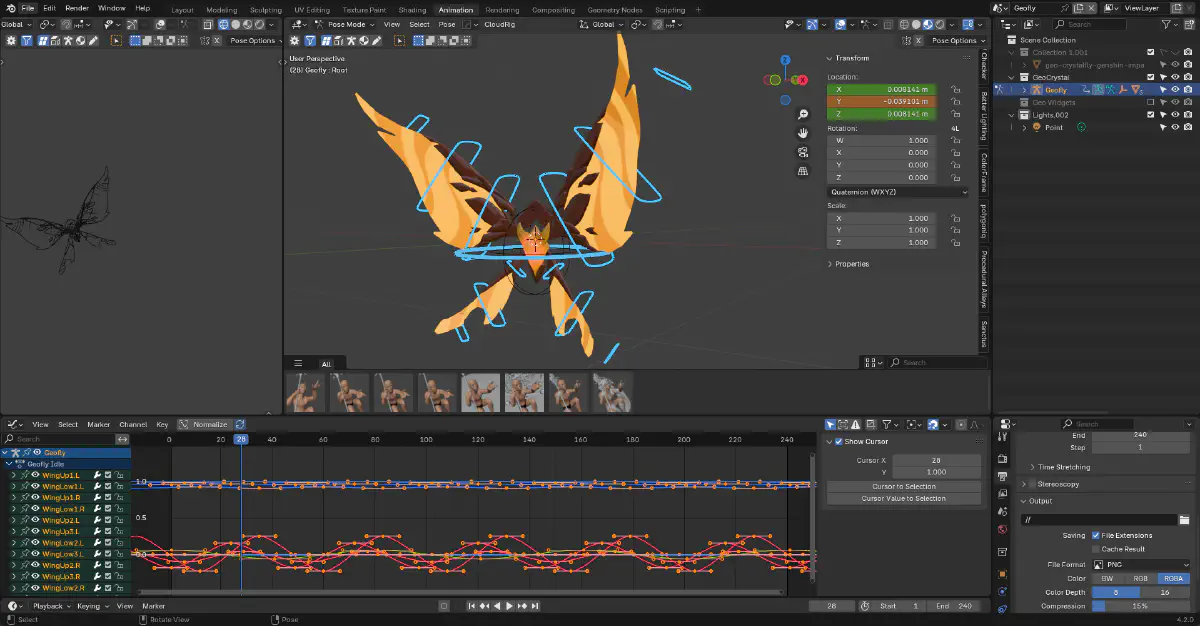
Task: Switch to orthographic grid view icon
Action: coord(803,171)
